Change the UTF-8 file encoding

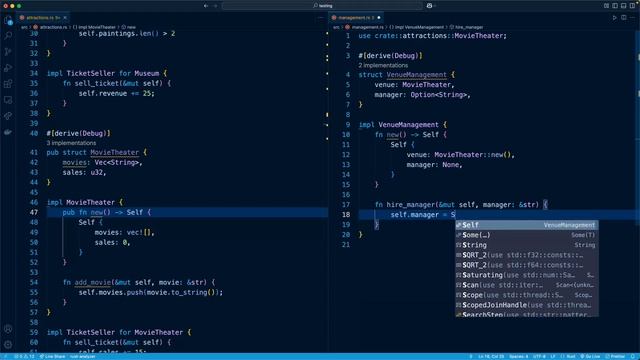point(539,357)
